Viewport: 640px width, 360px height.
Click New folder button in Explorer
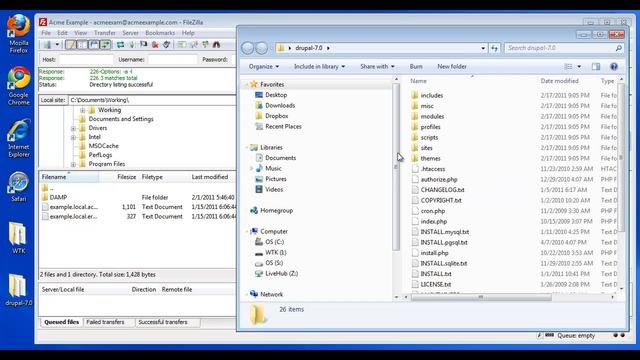click(452, 66)
